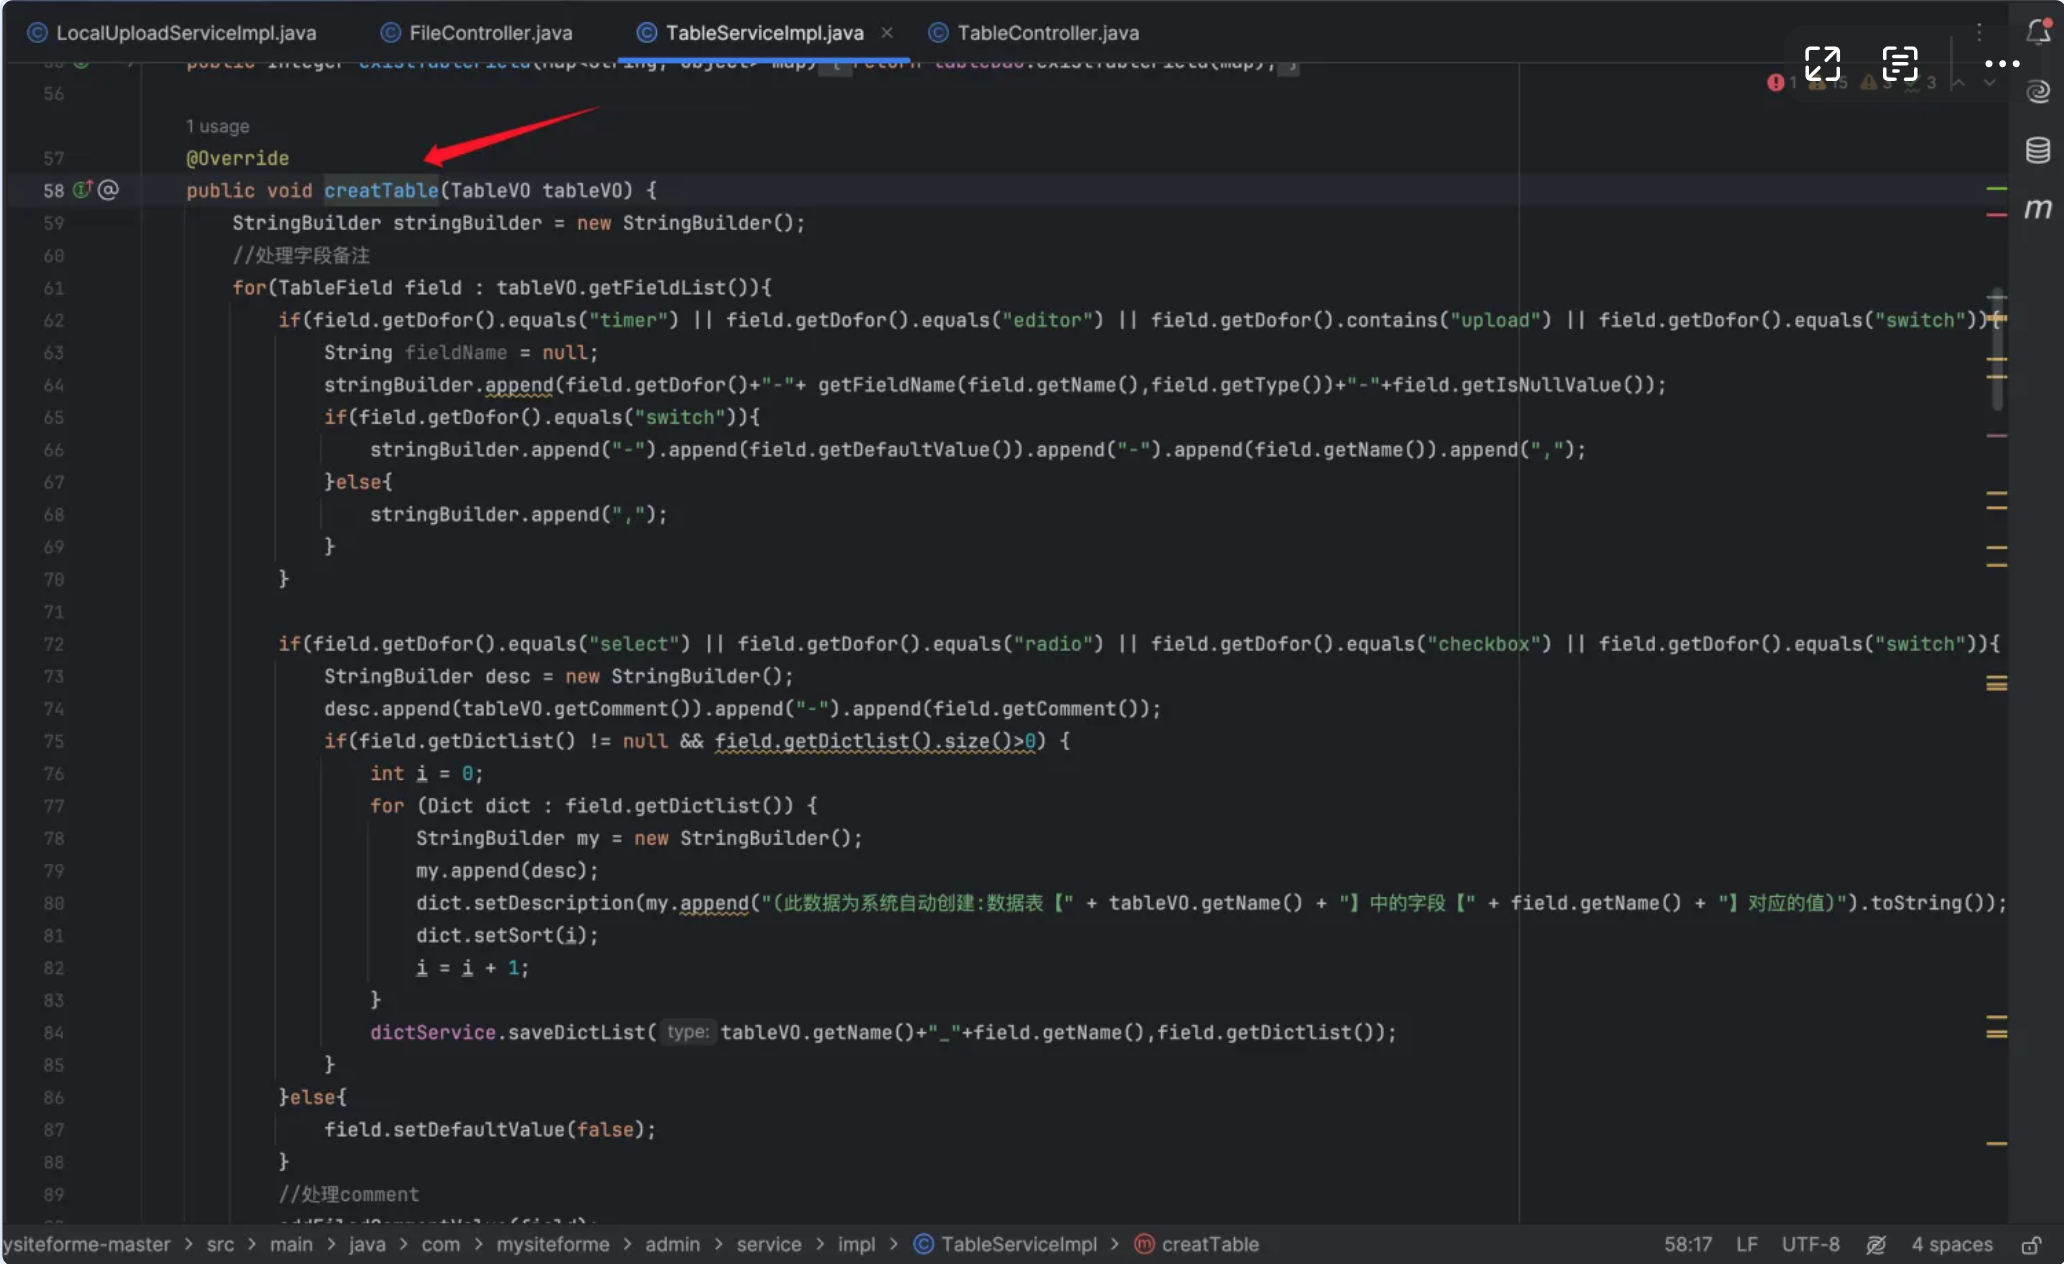Image resolution: width=2064 pixels, height=1264 pixels.
Task: Click the 'type:' parameter hint on line 84
Action: [688, 1032]
